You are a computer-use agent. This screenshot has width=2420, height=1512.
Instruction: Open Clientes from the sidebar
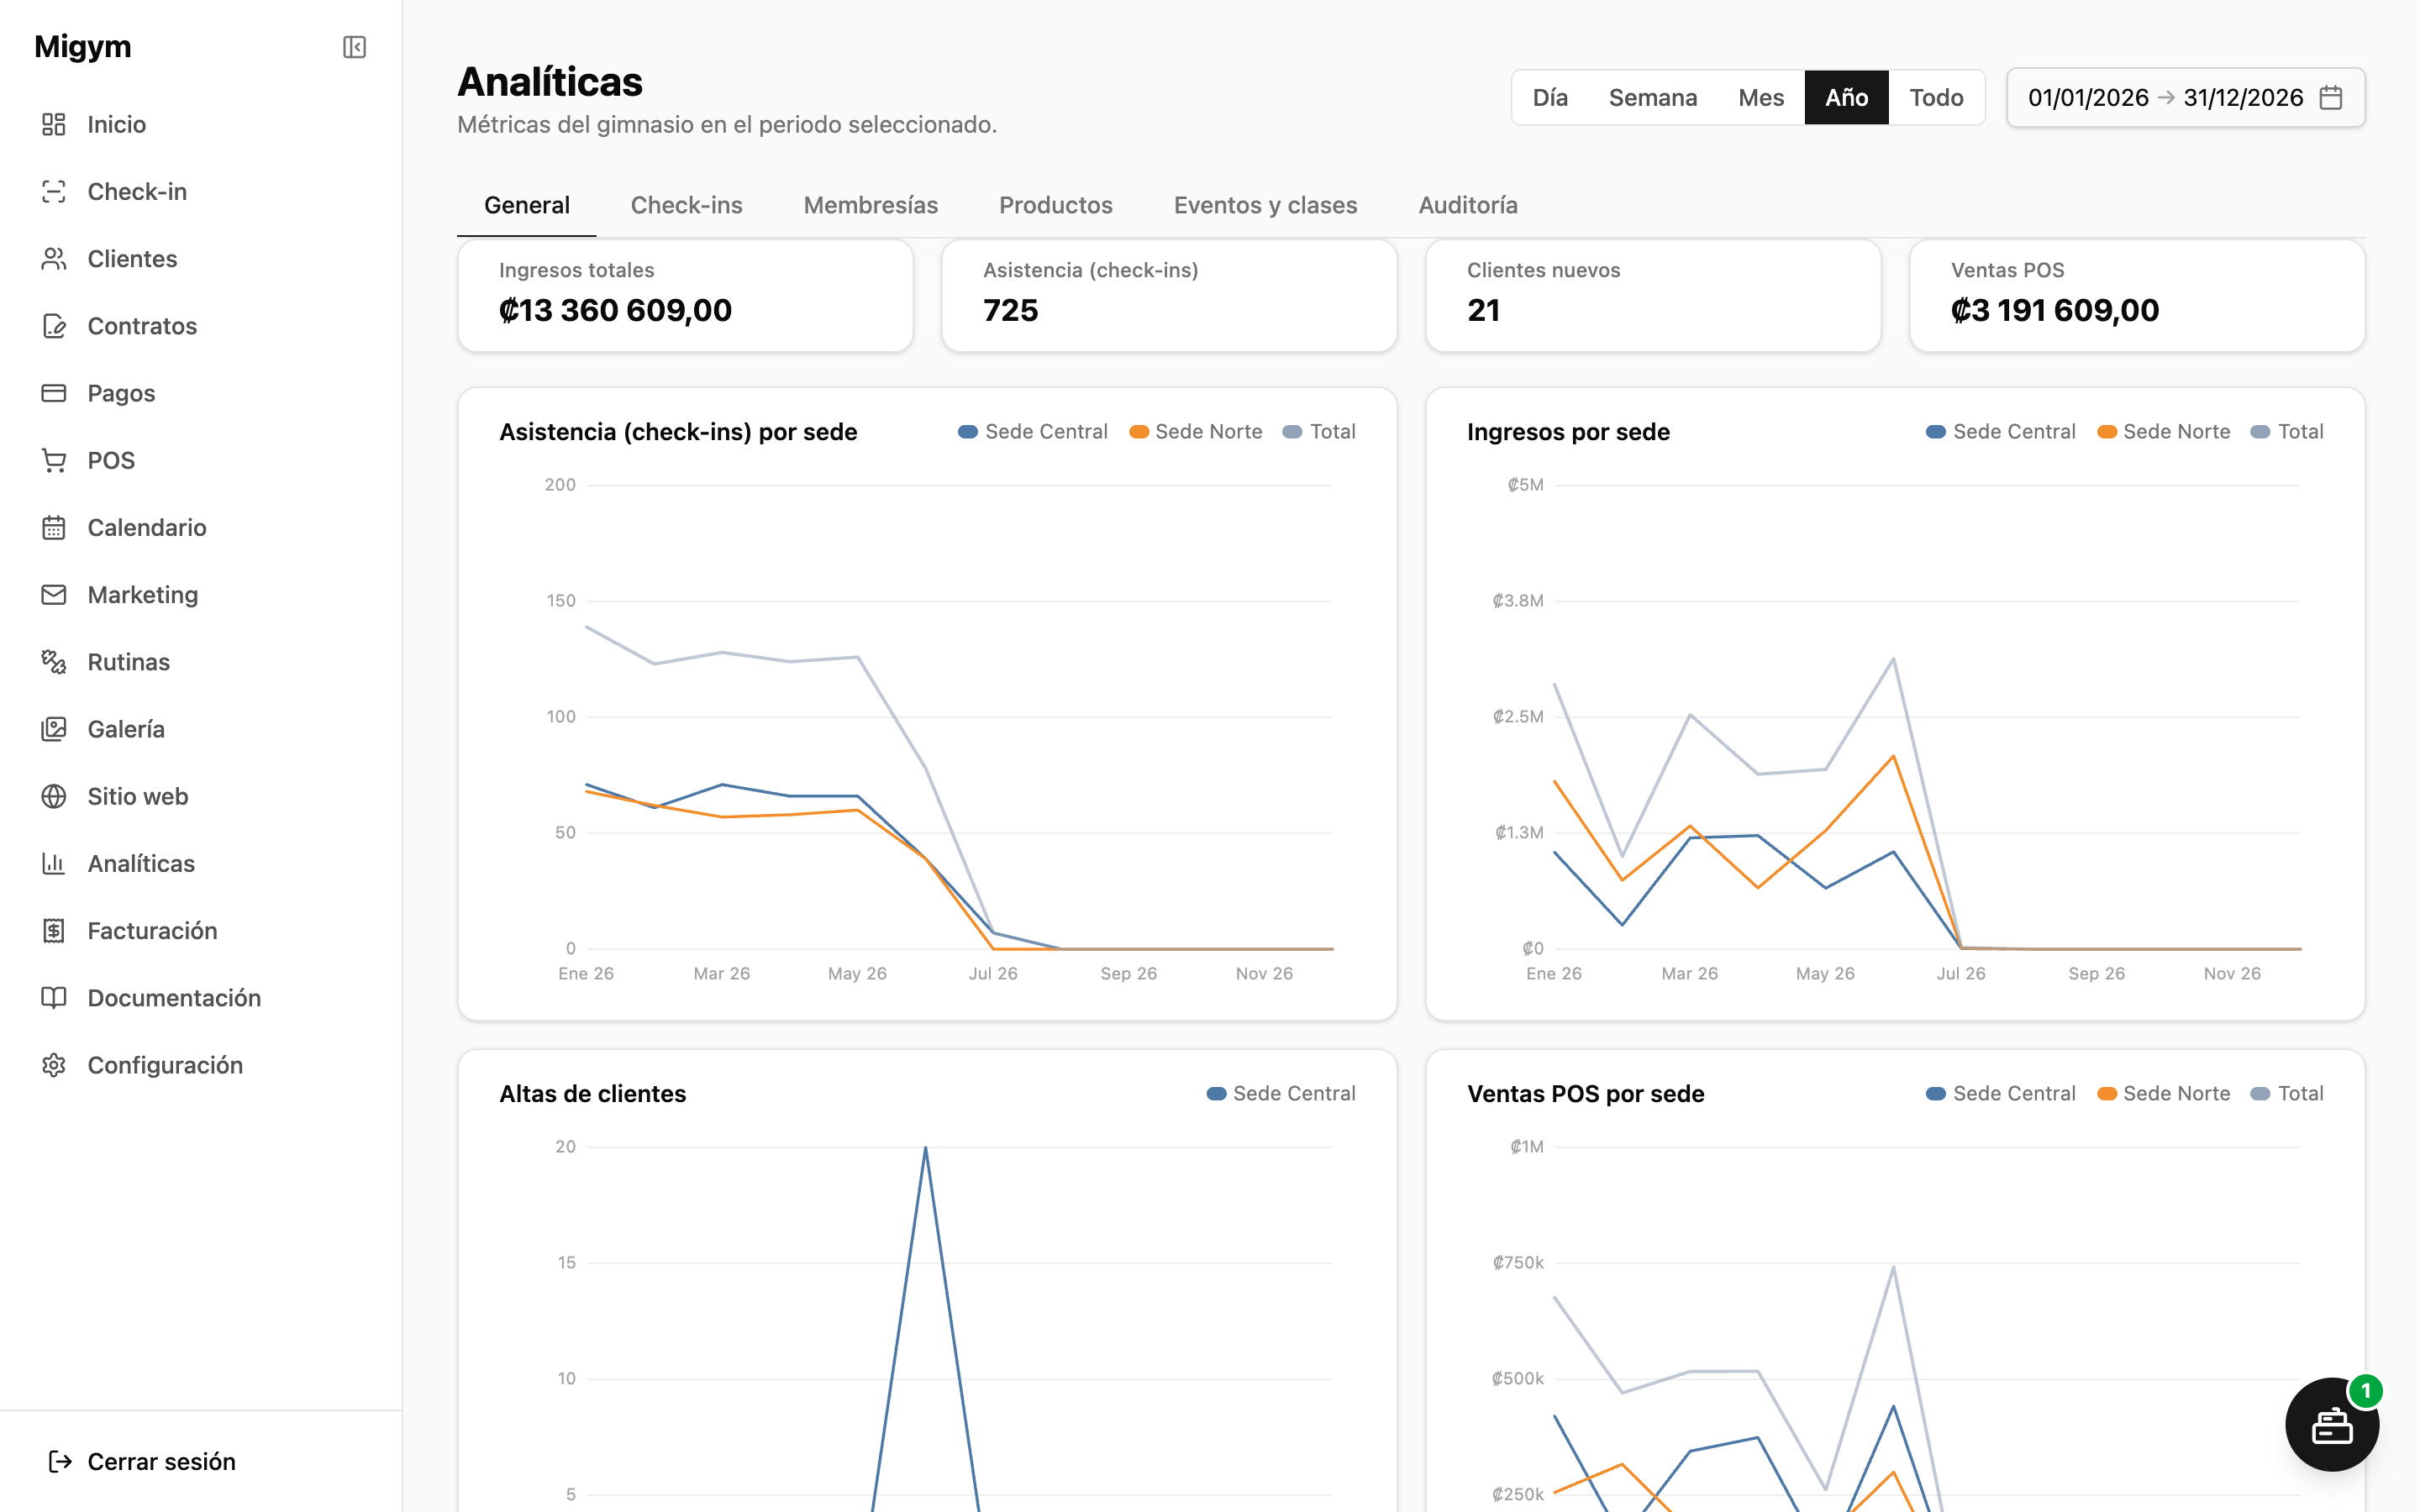click(x=200, y=258)
